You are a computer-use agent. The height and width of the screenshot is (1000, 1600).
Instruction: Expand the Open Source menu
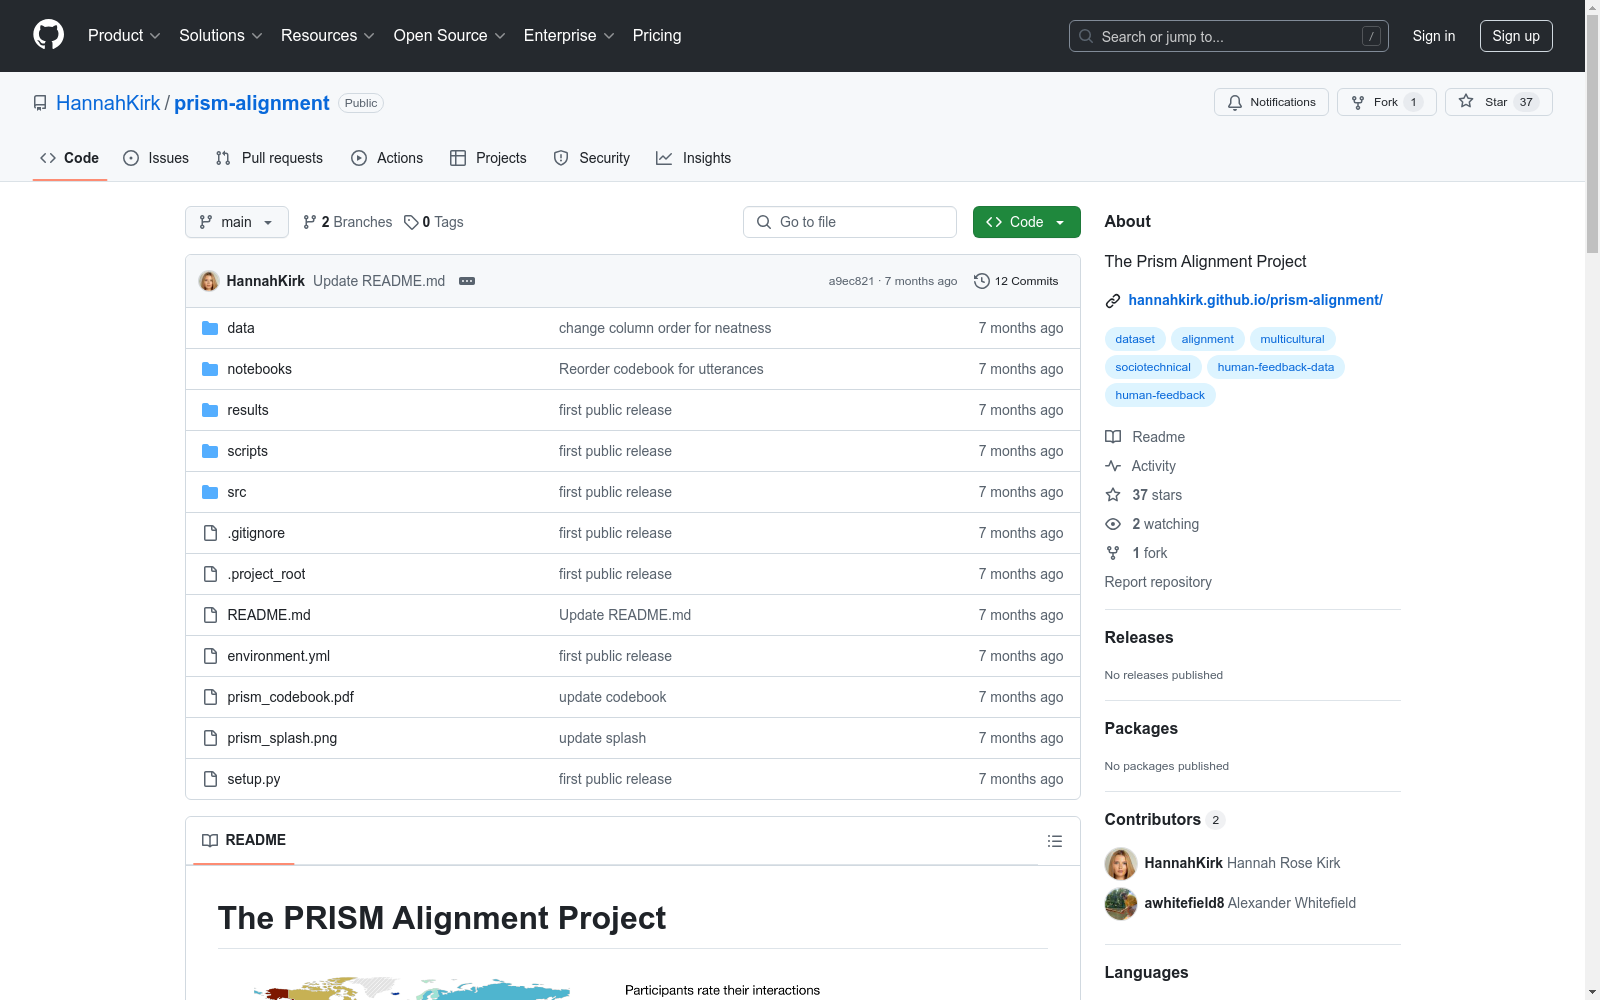pos(450,35)
